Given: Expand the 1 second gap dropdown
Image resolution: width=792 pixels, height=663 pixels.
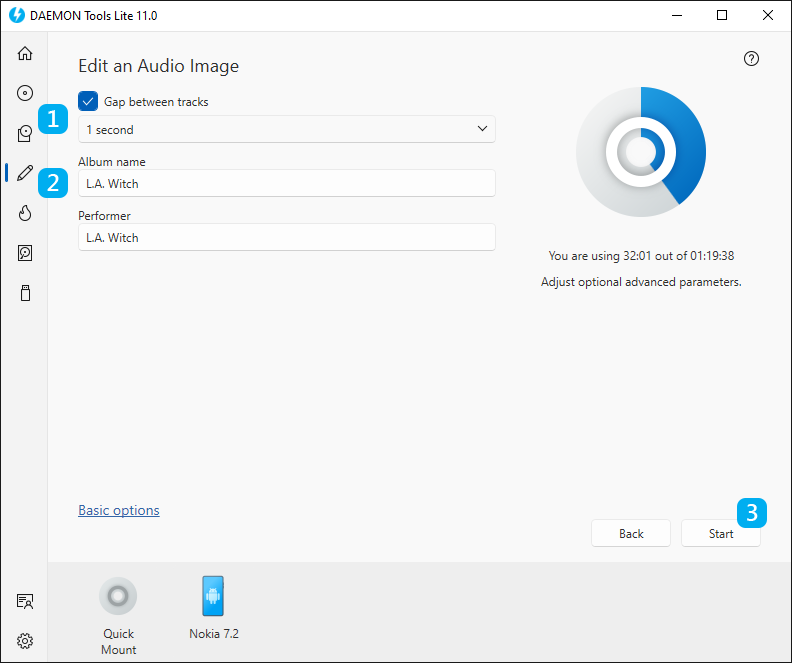Looking at the screenshot, I should [286, 129].
